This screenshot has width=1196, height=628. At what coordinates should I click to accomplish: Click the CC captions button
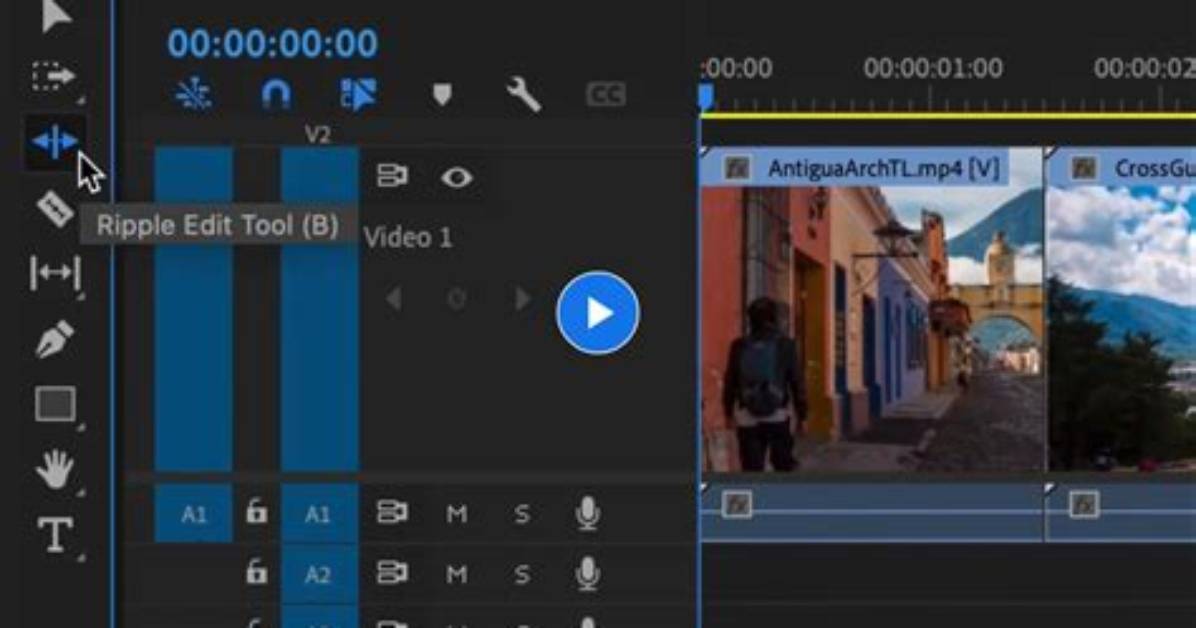click(x=606, y=95)
